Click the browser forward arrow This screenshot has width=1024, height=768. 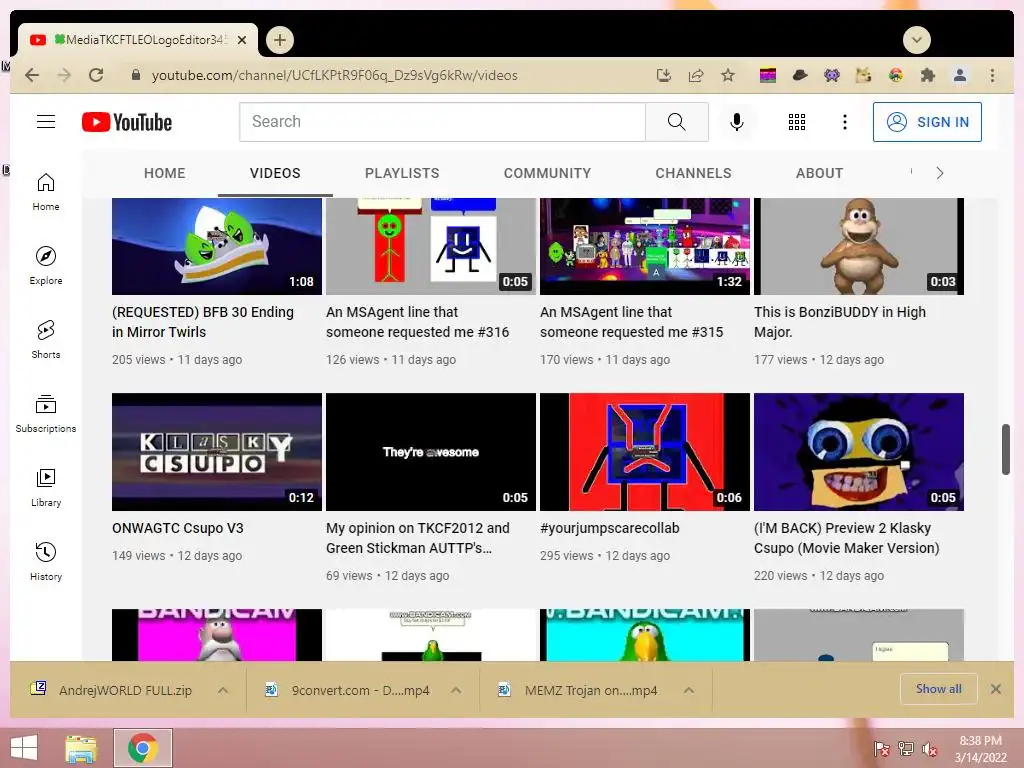[x=64, y=75]
